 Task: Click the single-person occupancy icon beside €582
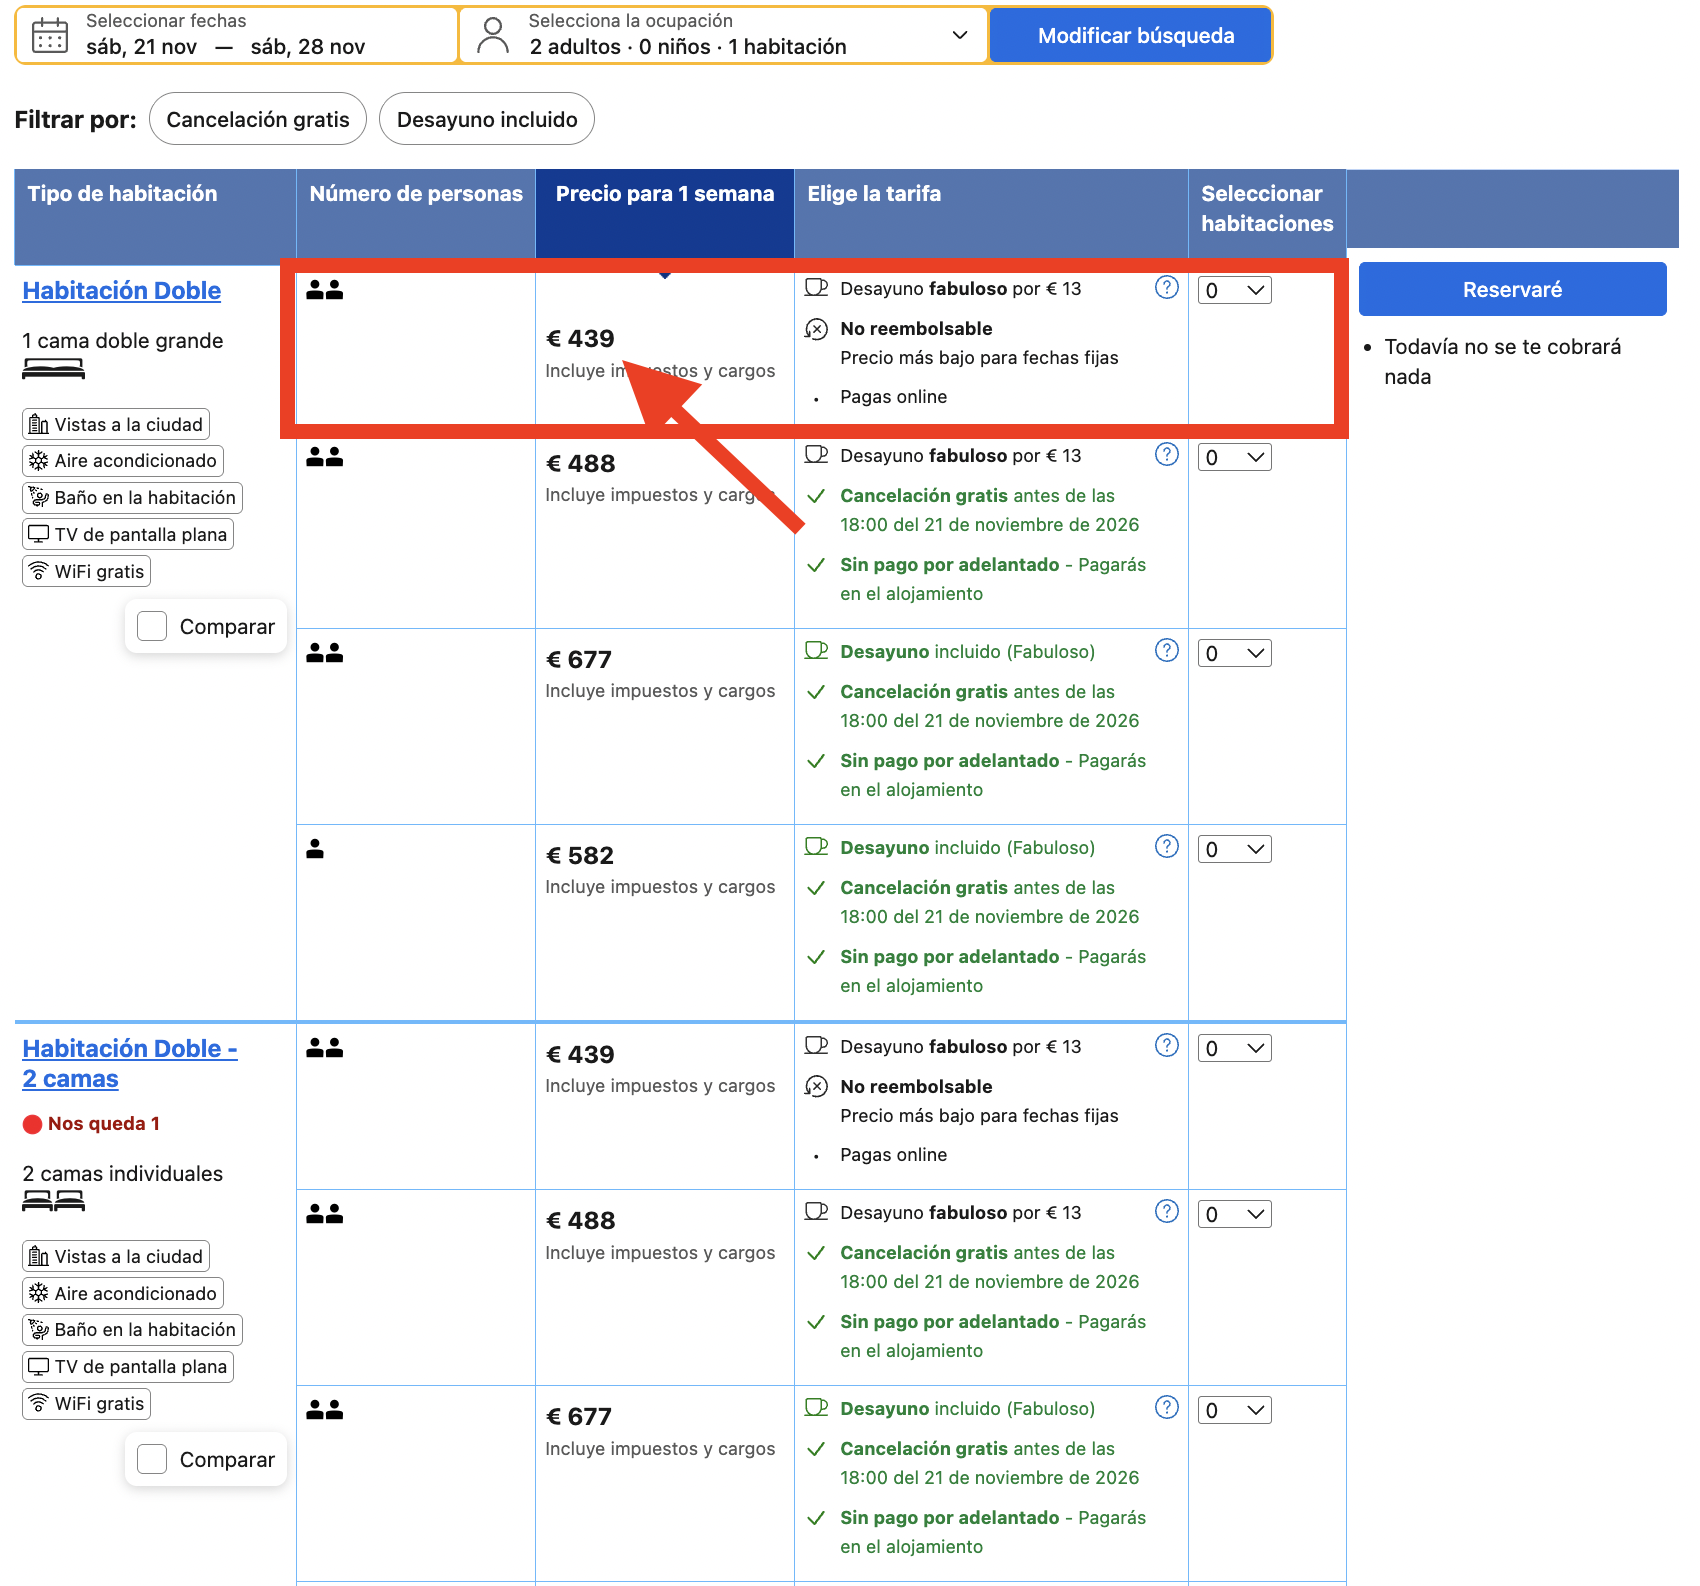pyautogui.click(x=315, y=849)
